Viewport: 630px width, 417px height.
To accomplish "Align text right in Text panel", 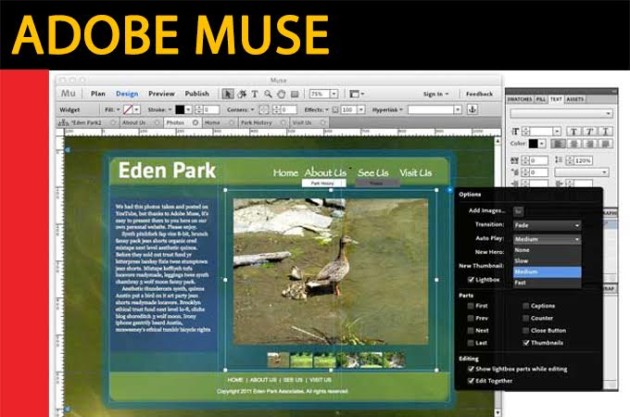I will click(x=590, y=143).
